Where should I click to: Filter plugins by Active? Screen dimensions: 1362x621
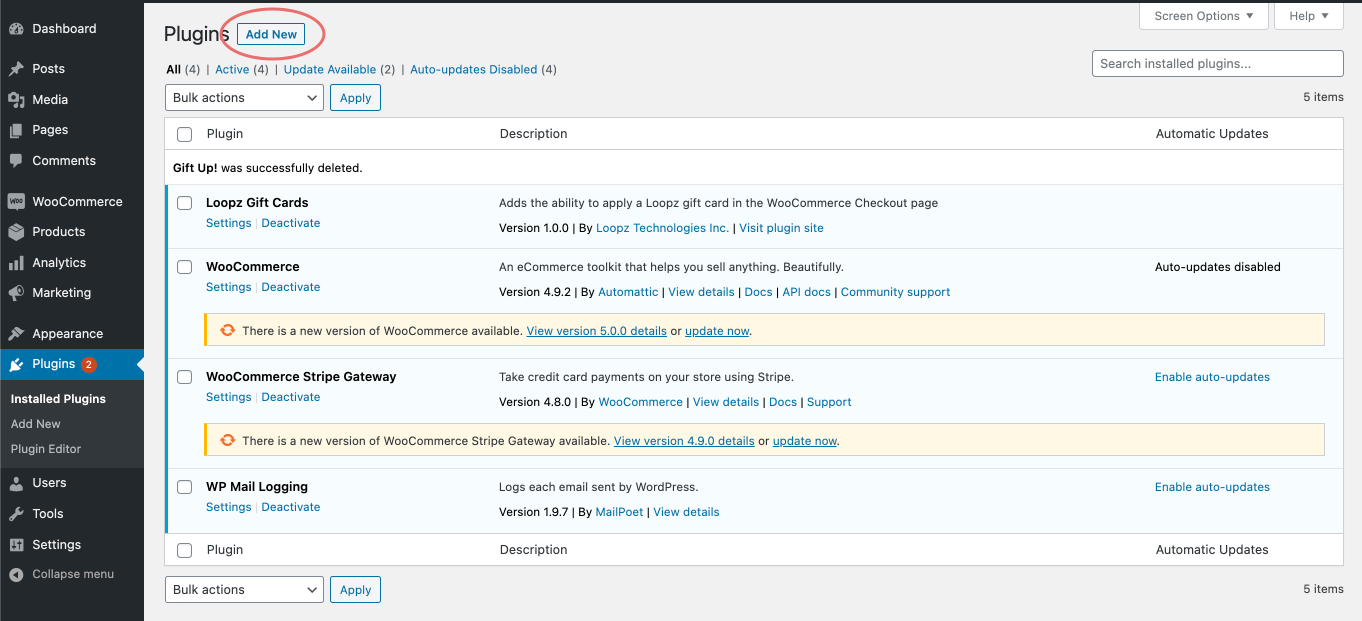[232, 70]
